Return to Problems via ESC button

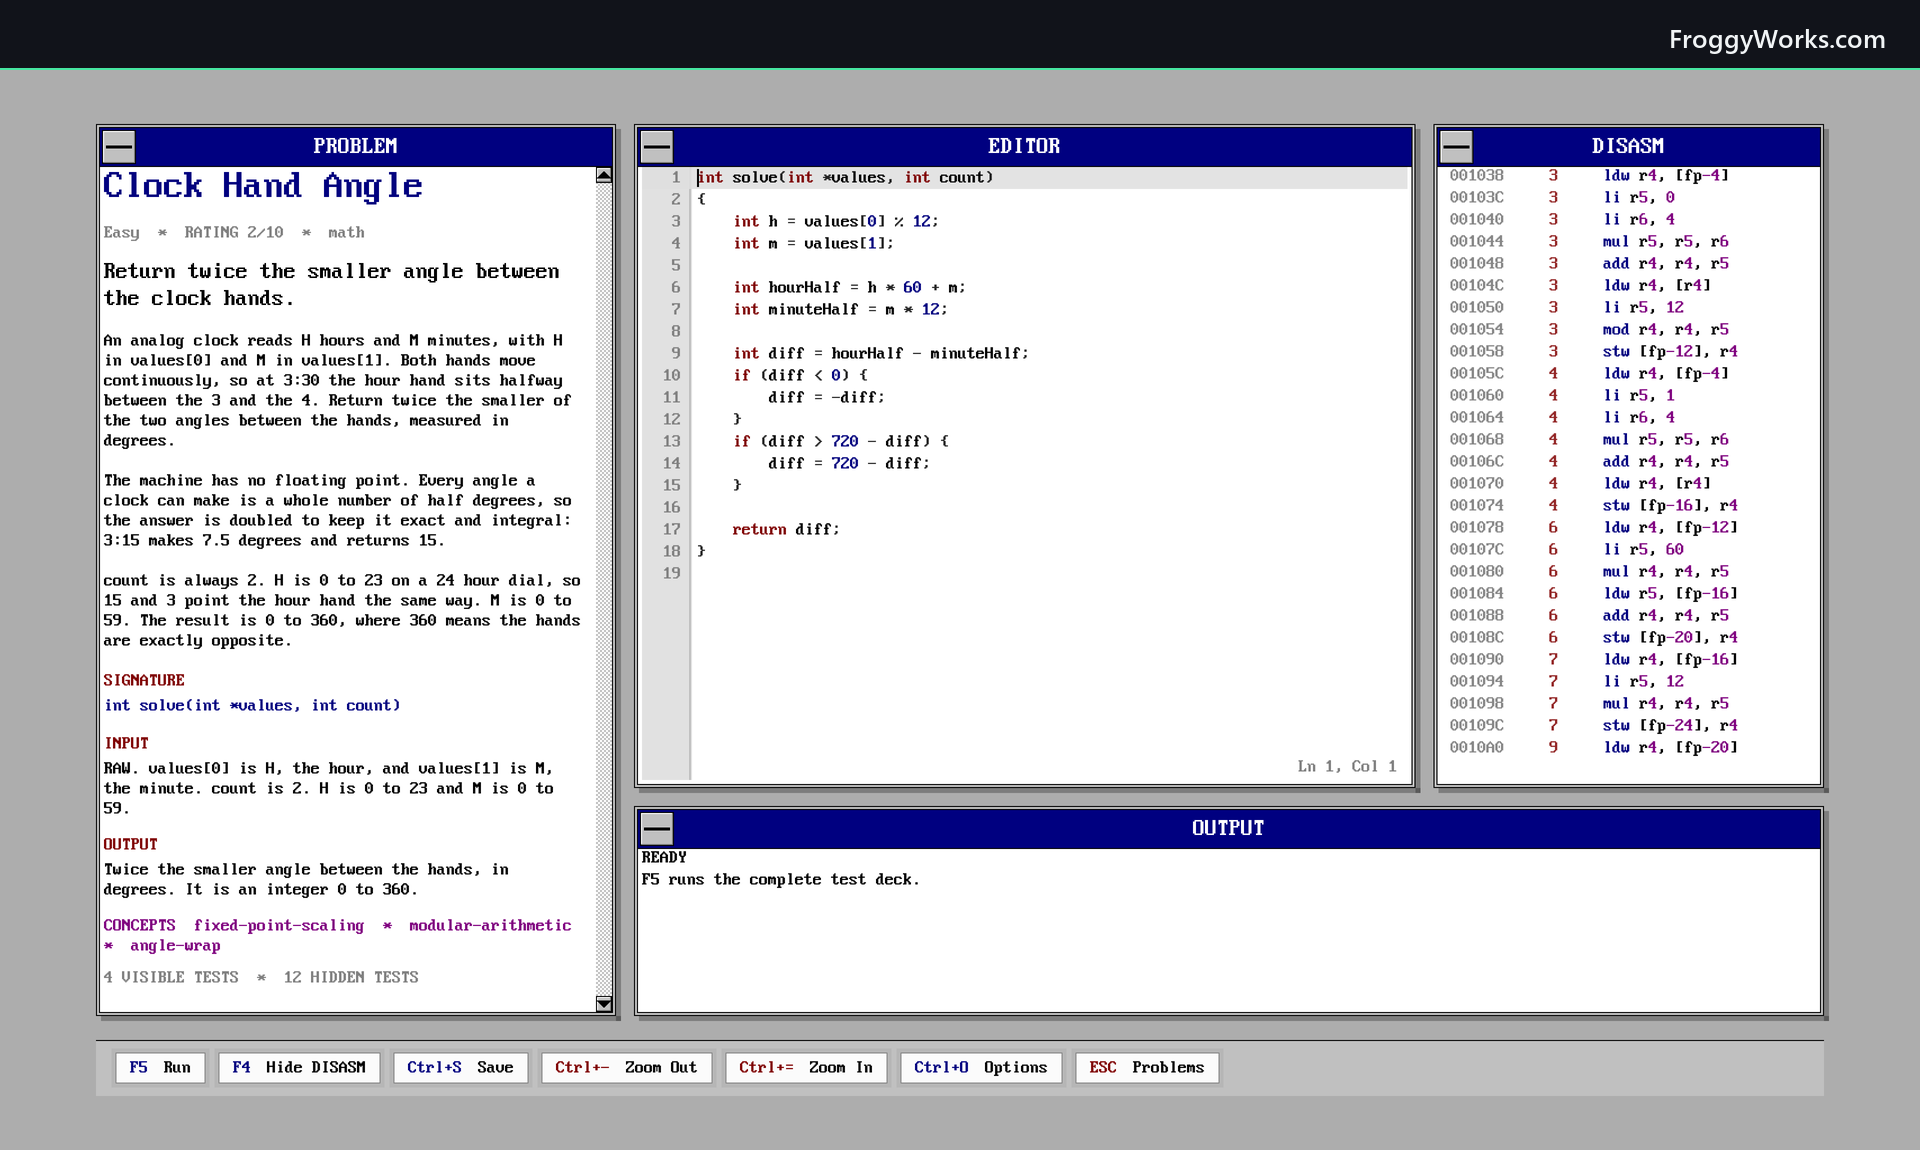point(1147,1068)
